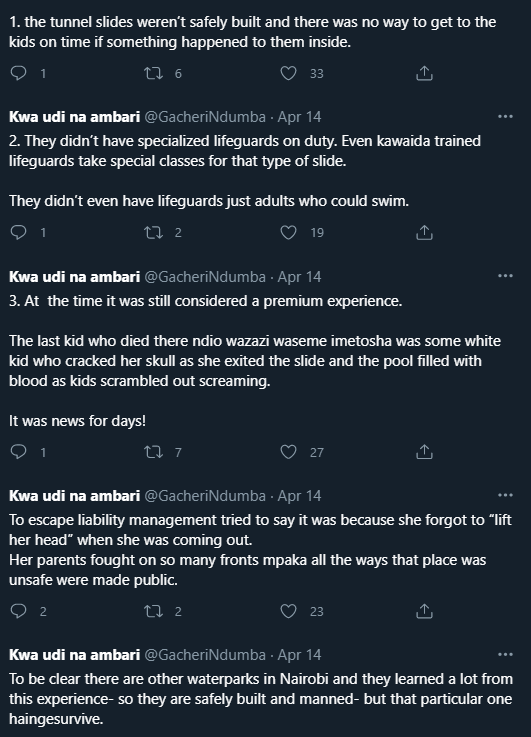Open more options for Nairobi waterparks tweet
This screenshot has width=531, height=737.
click(505, 654)
